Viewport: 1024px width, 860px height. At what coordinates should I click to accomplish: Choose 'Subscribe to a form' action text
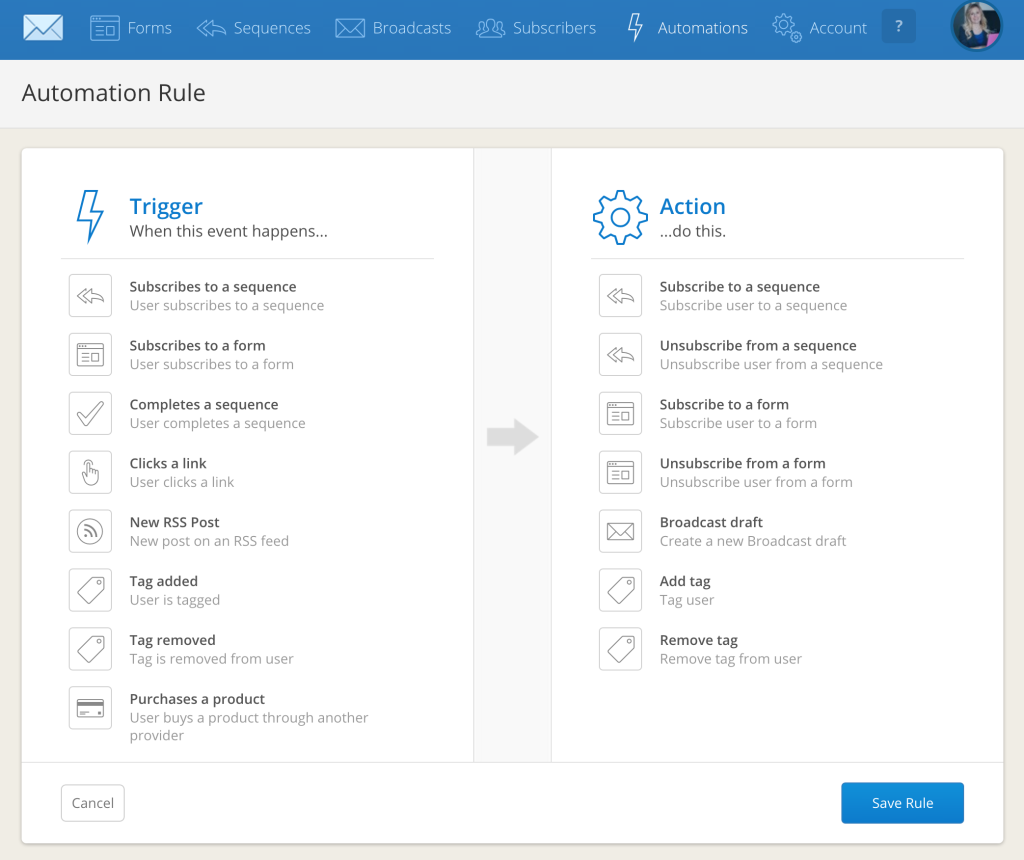click(x=724, y=405)
